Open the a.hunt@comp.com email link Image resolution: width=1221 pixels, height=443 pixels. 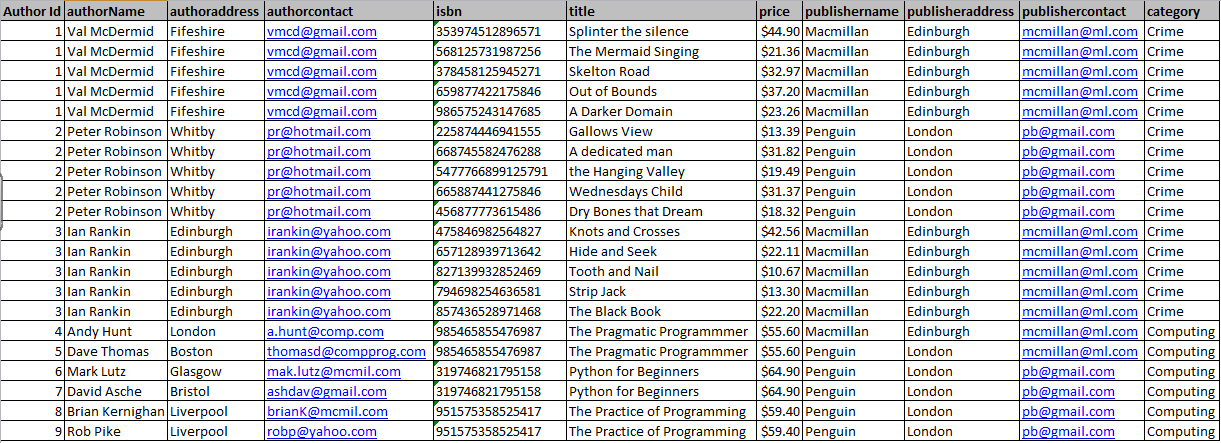[325, 331]
